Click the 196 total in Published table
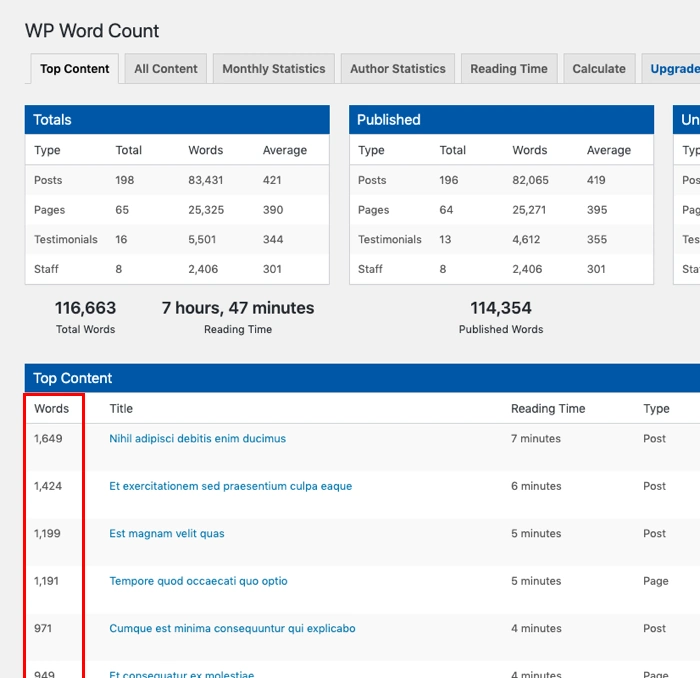The width and height of the screenshot is (700, 678). click(449, 180)
